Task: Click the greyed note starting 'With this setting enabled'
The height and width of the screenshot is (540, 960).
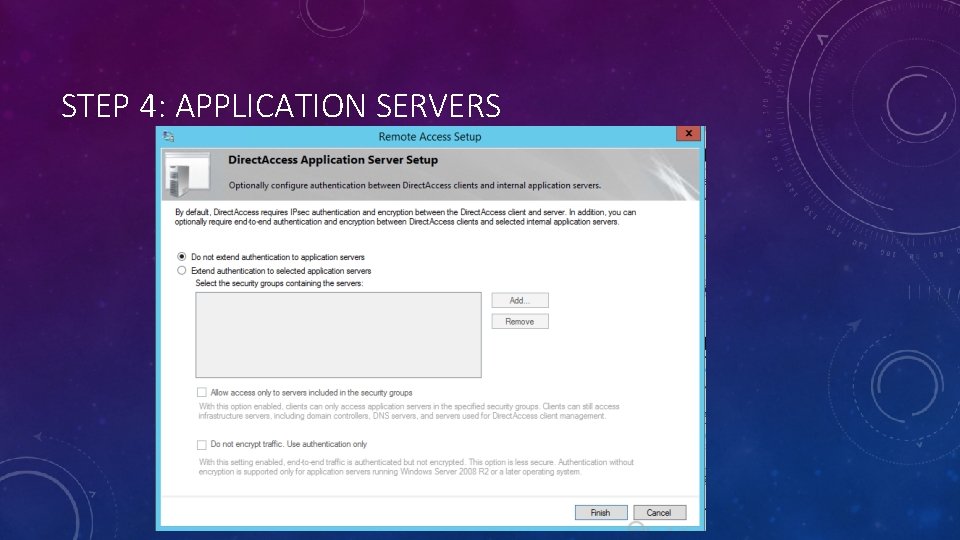Action: point(416,467)
